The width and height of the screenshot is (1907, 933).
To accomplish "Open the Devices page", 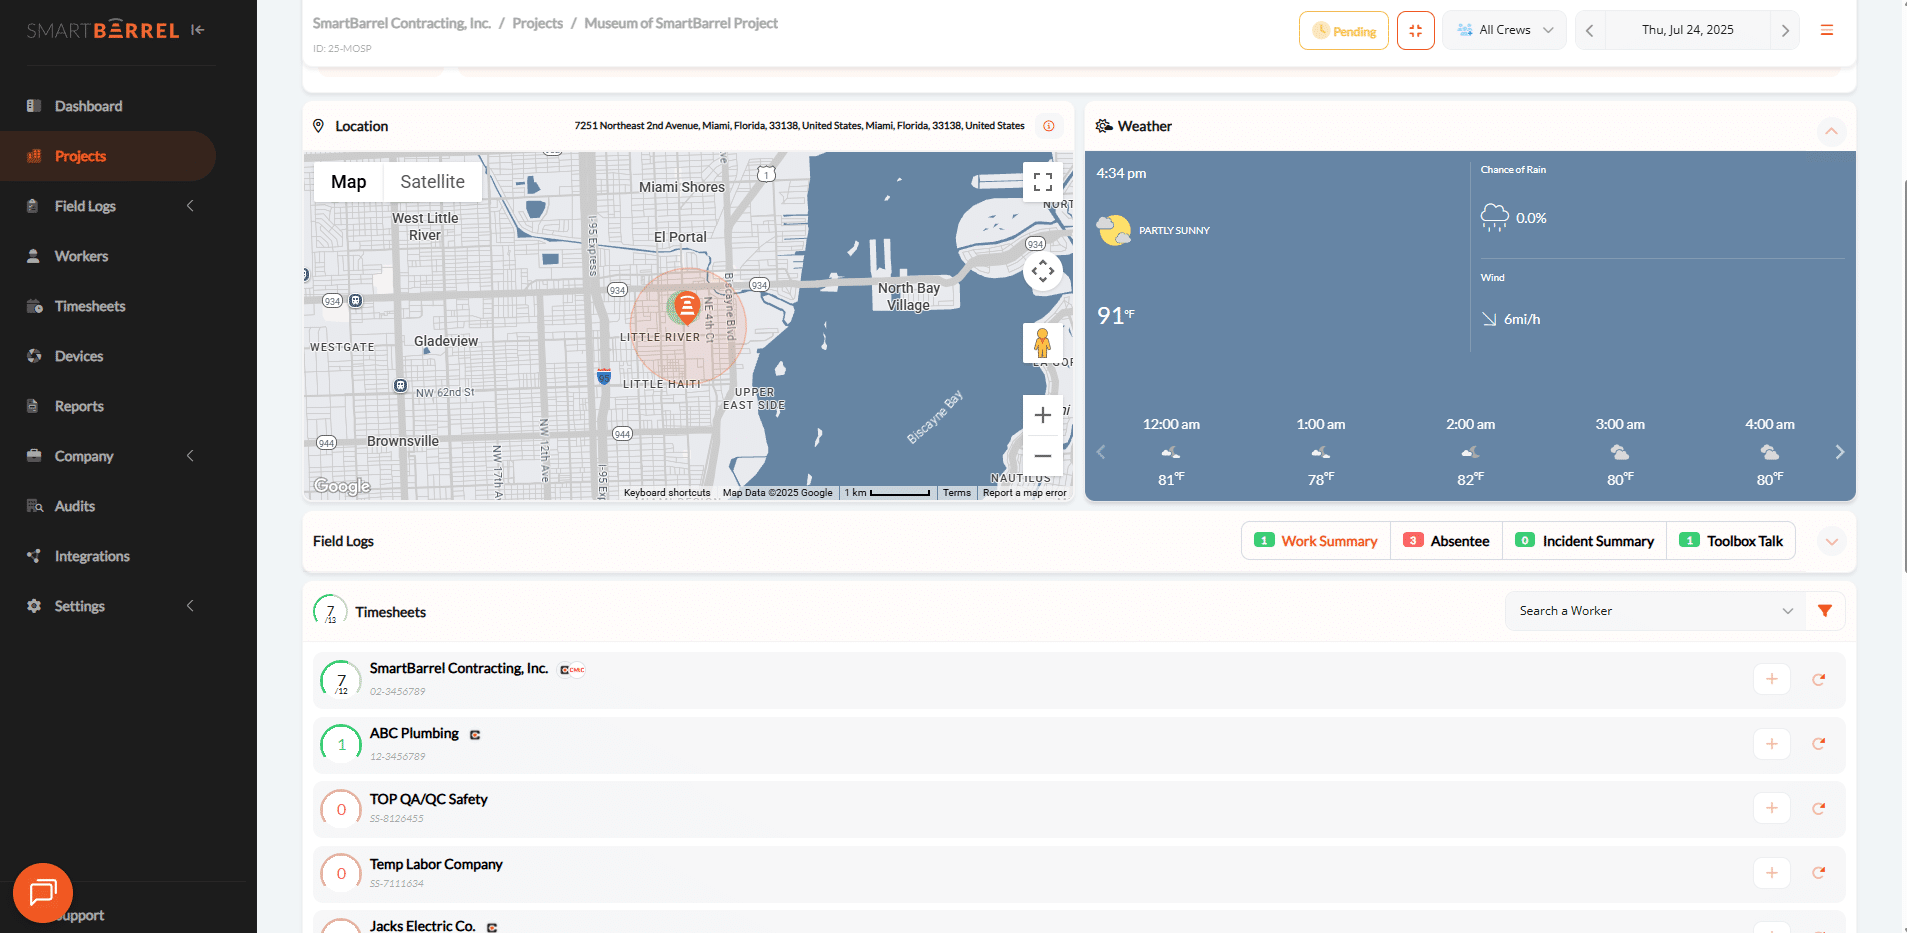I will [x=108, y=356].
